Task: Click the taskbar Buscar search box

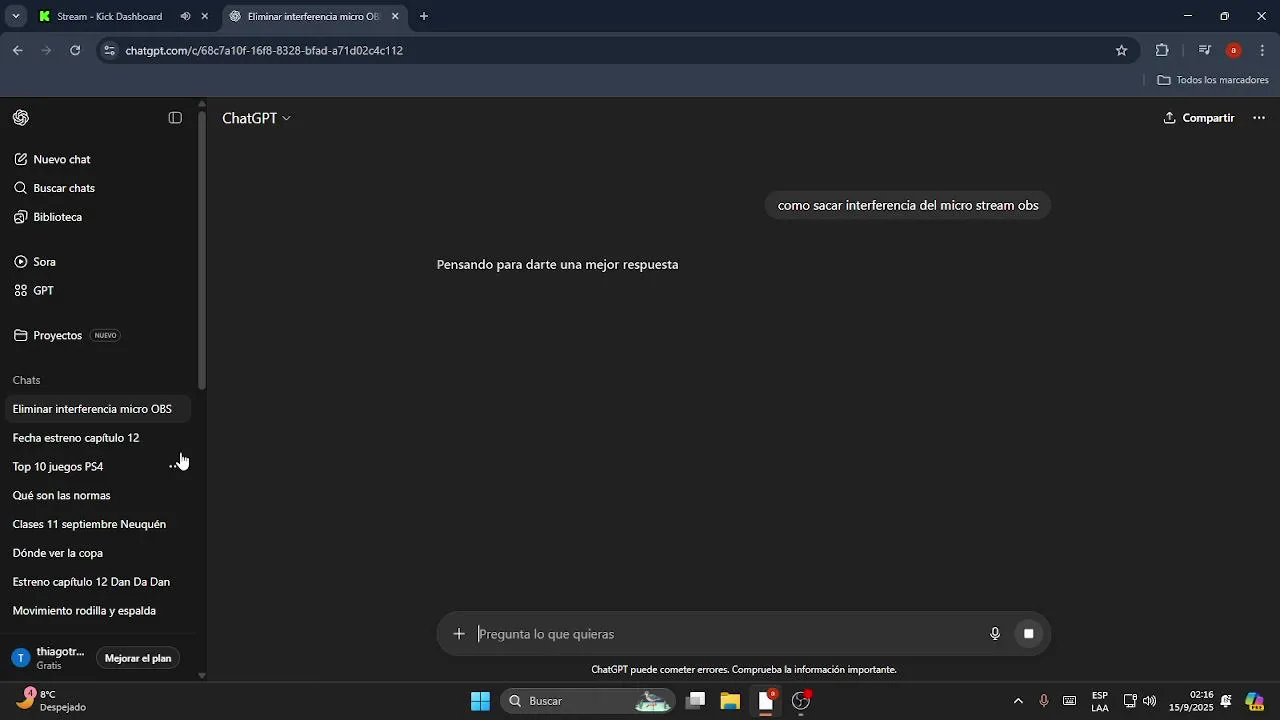Action: point(588,701)
